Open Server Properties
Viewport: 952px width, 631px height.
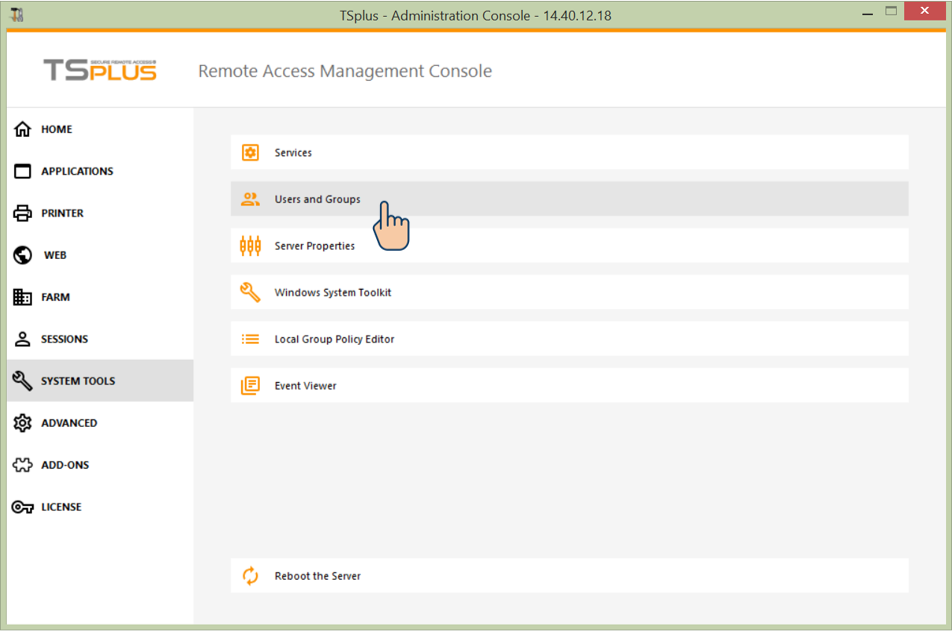point(570,246)
